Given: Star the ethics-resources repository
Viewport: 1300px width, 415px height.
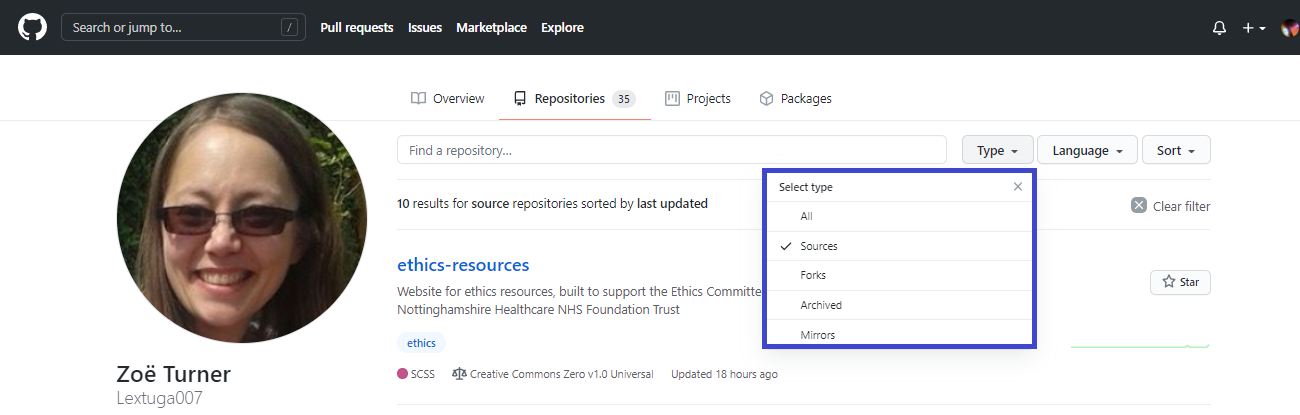Looking at the screenshot, I should click(x=1180, y=282).
